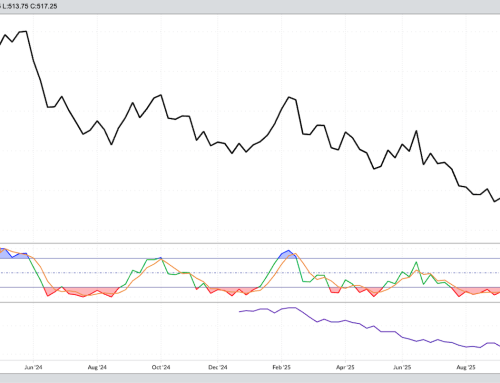Click the Oct '24 date axis label

[x=161, y=367]
